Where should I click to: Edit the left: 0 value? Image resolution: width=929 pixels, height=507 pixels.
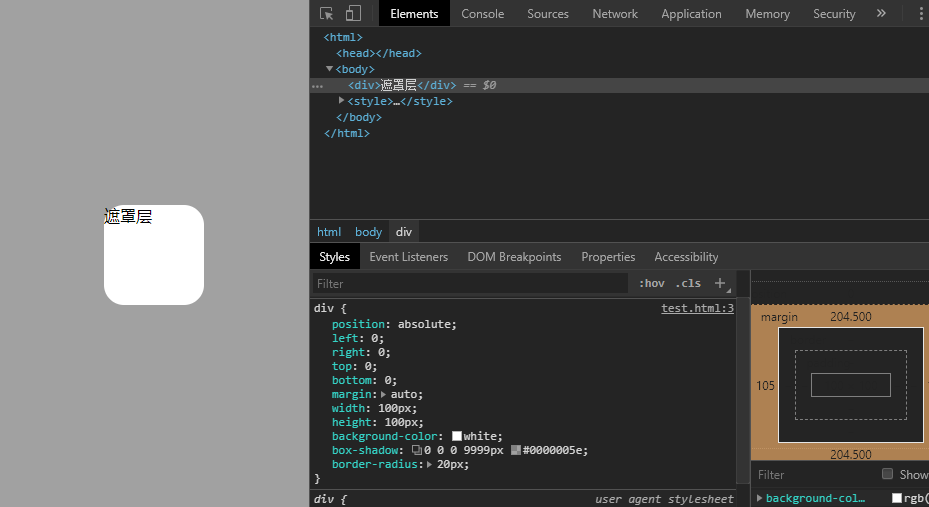pos(374,338)
